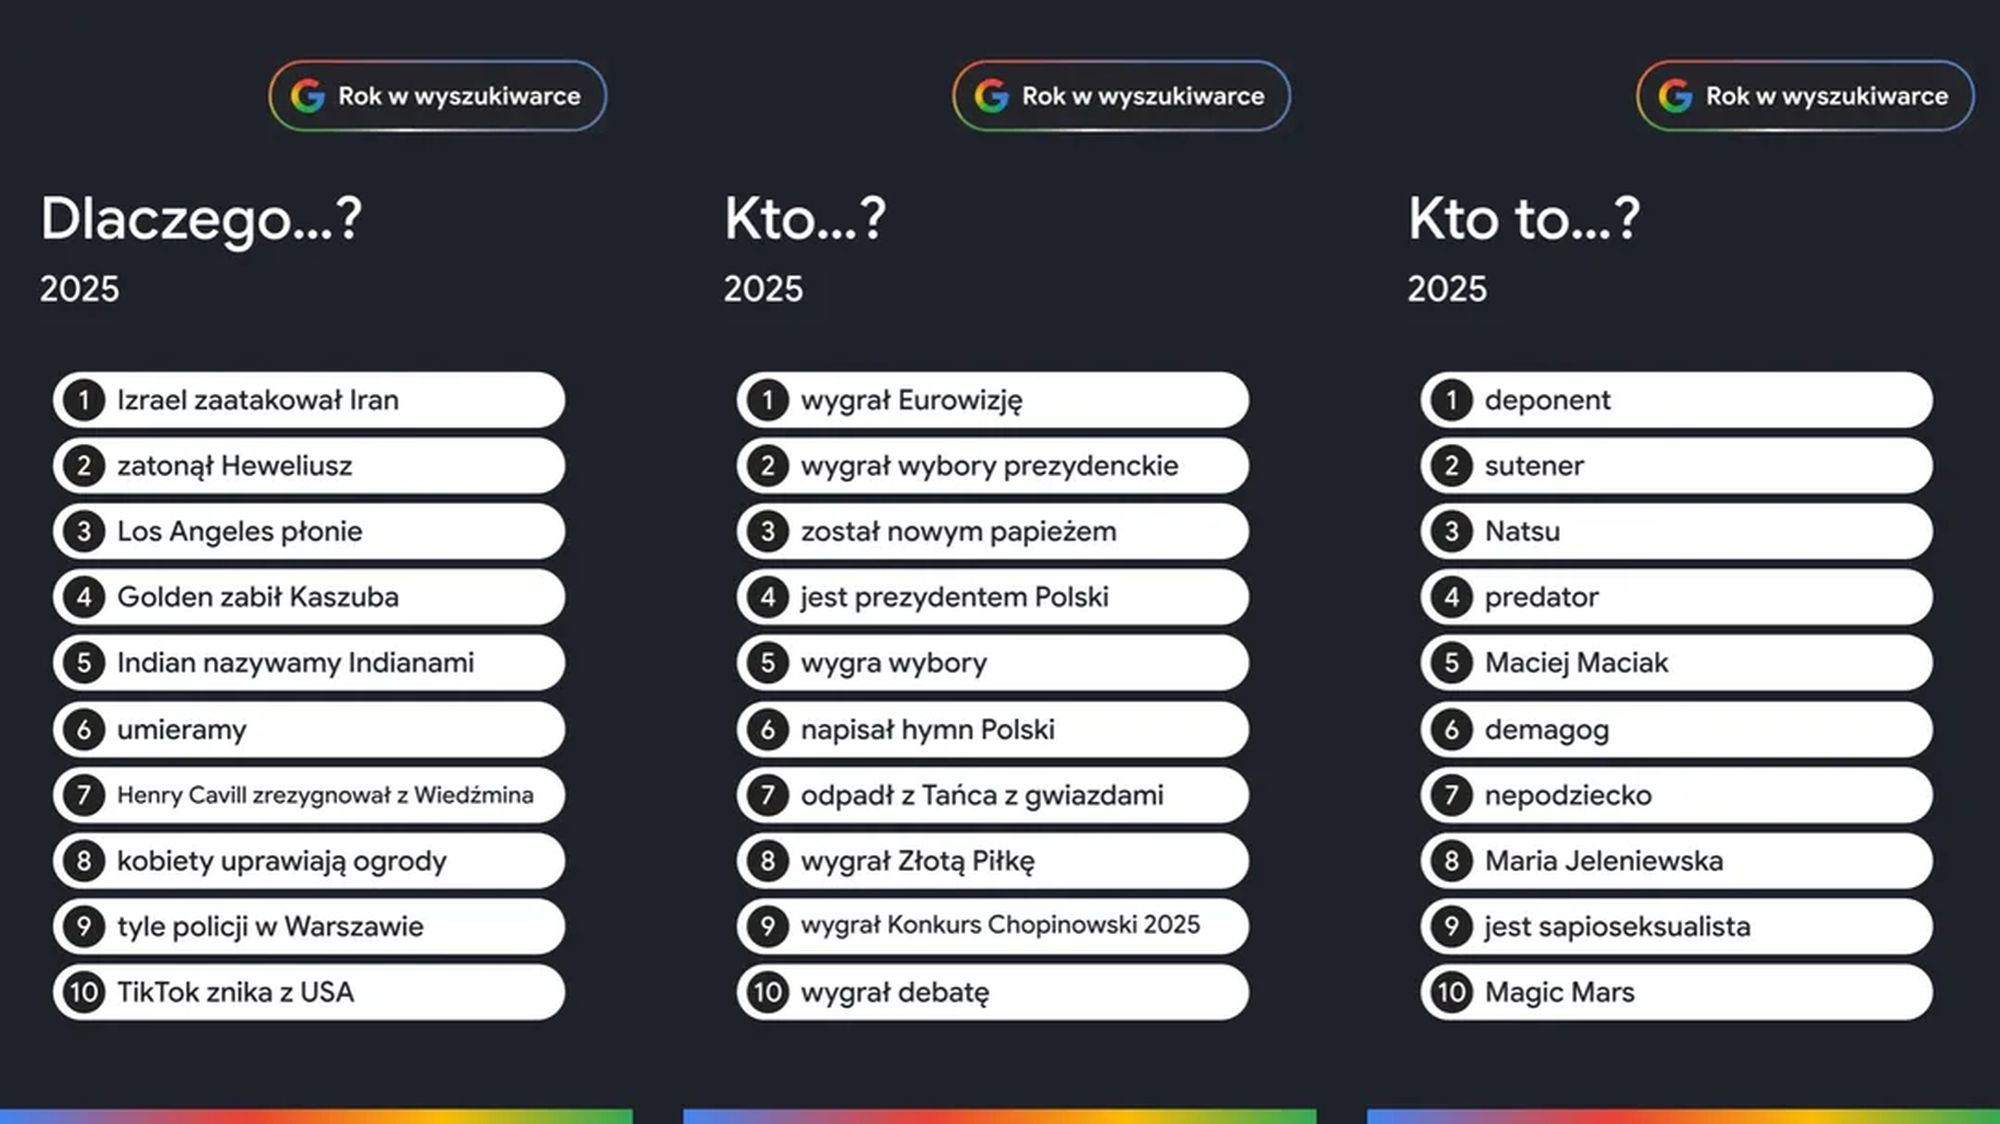Select the deponent entry
2000x1124 pixels.
point(1677,401)
